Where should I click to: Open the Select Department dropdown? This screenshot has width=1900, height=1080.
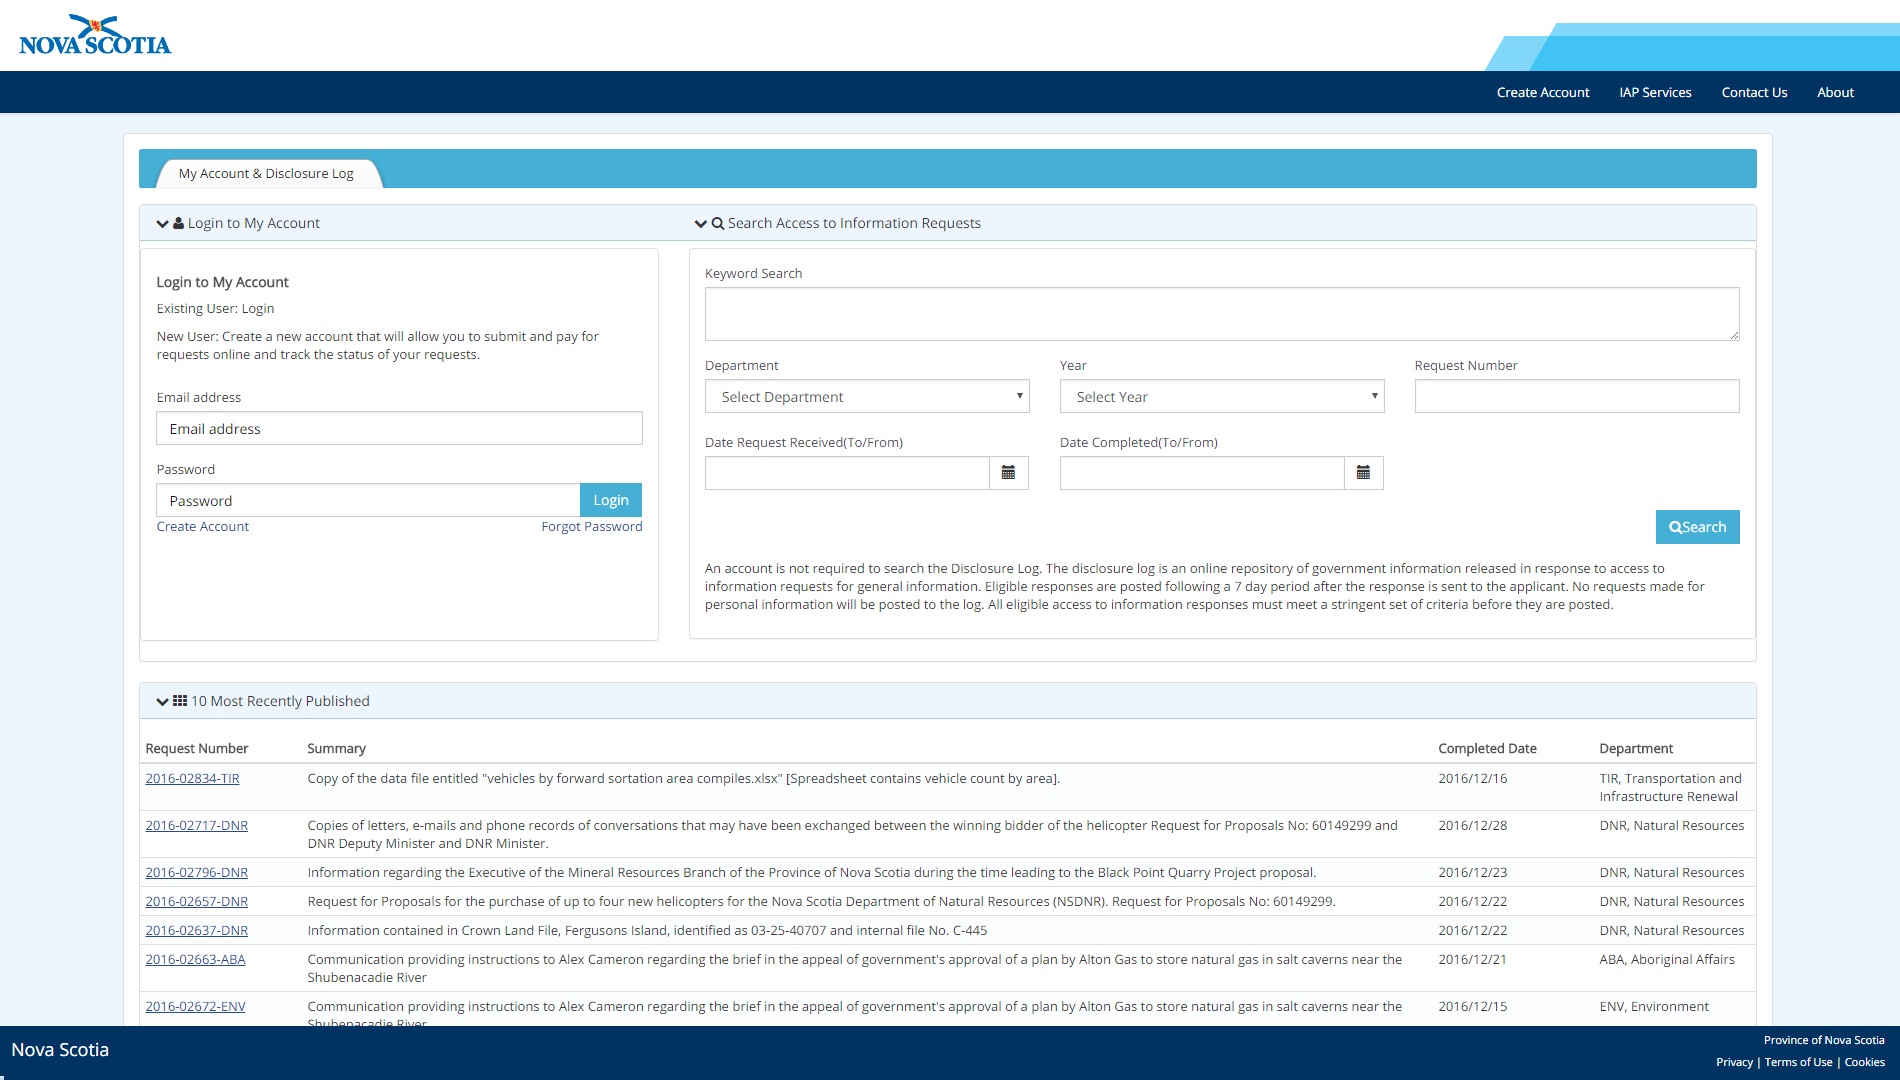[867, 397]
